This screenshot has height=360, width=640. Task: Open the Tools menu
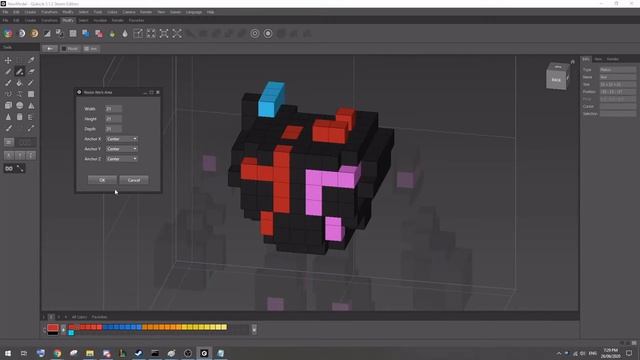coord(98,12)
